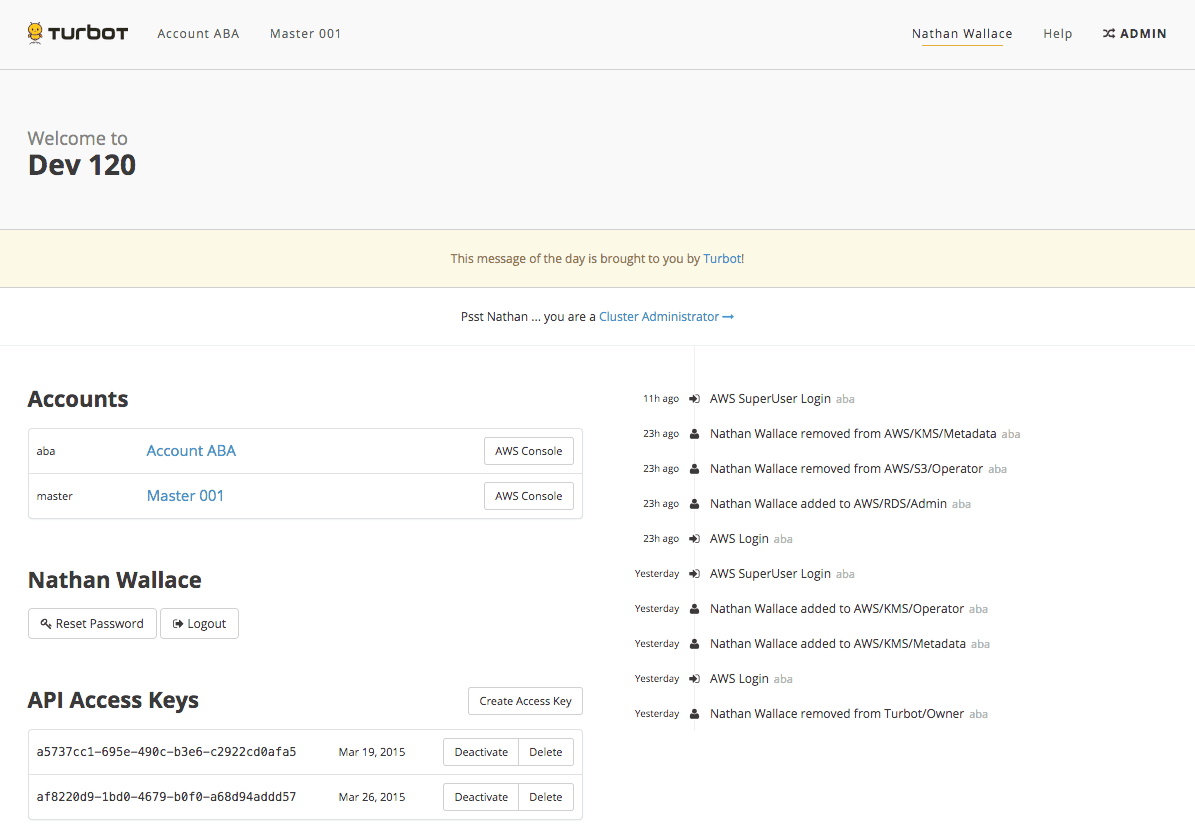Click login icon of Yesterday AWS Login

pyautogui.click(x=694, y=679)
